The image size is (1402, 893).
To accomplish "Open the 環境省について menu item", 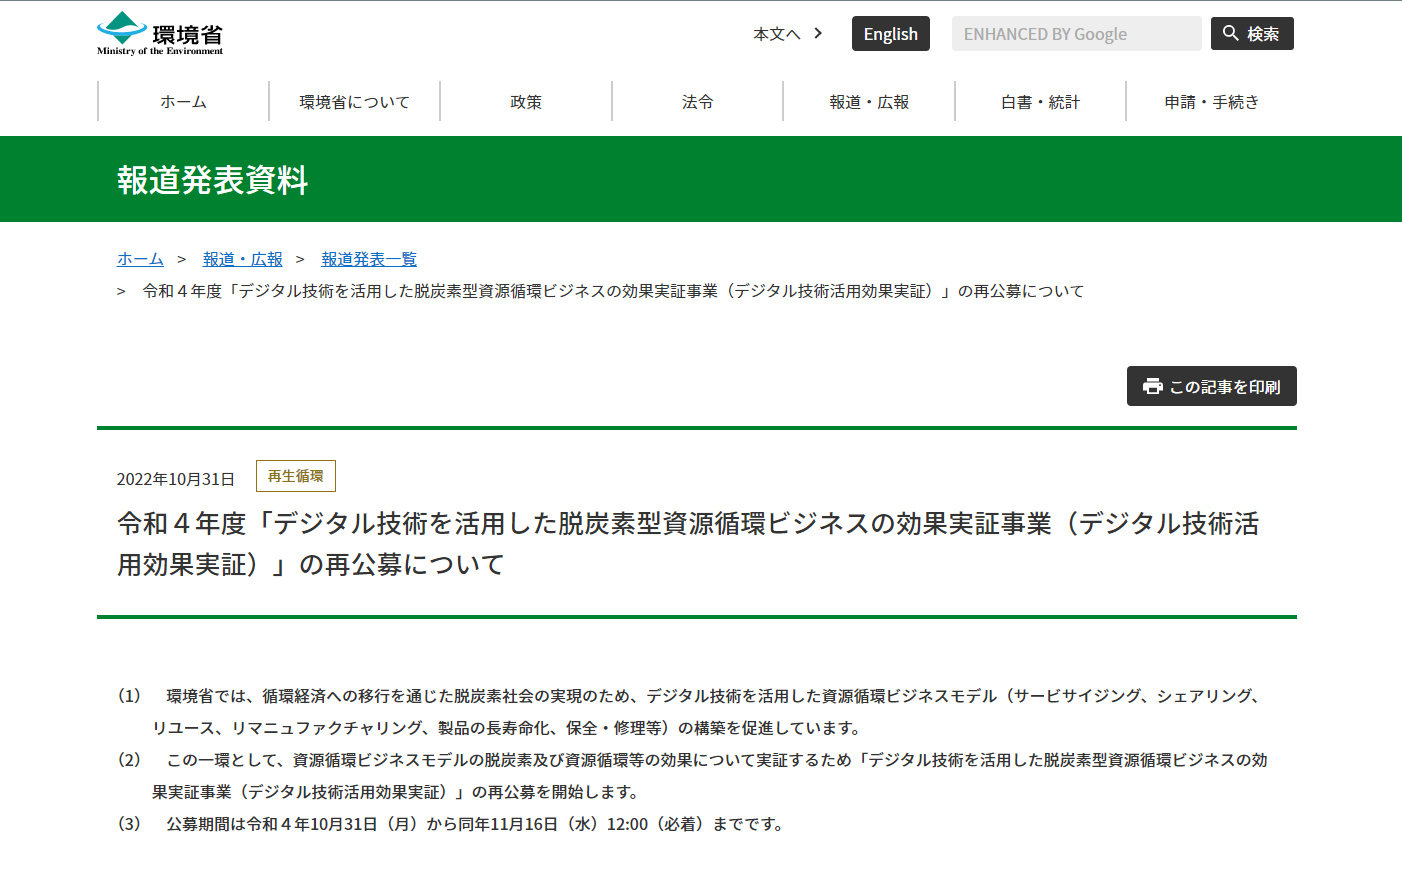I will coord(355,102).
